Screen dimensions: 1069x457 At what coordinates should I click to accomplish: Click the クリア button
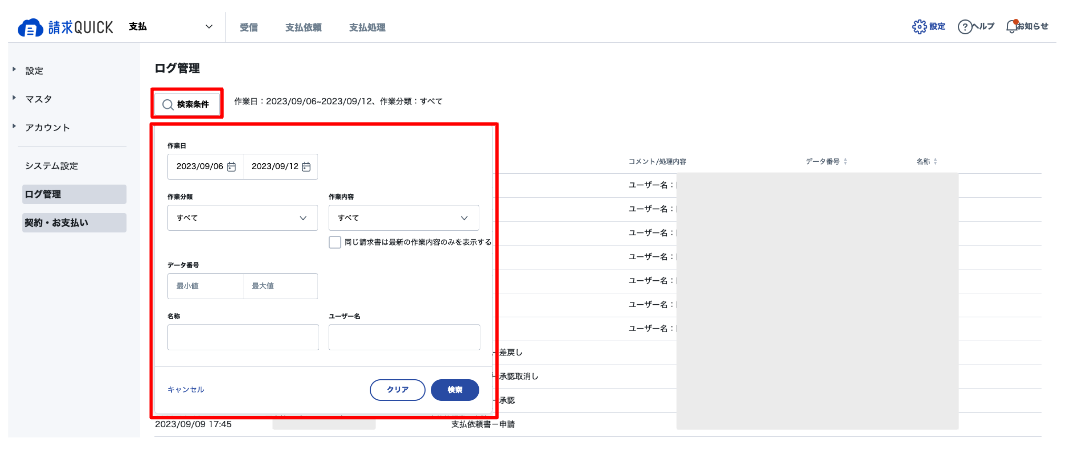[x=397, y=389]
